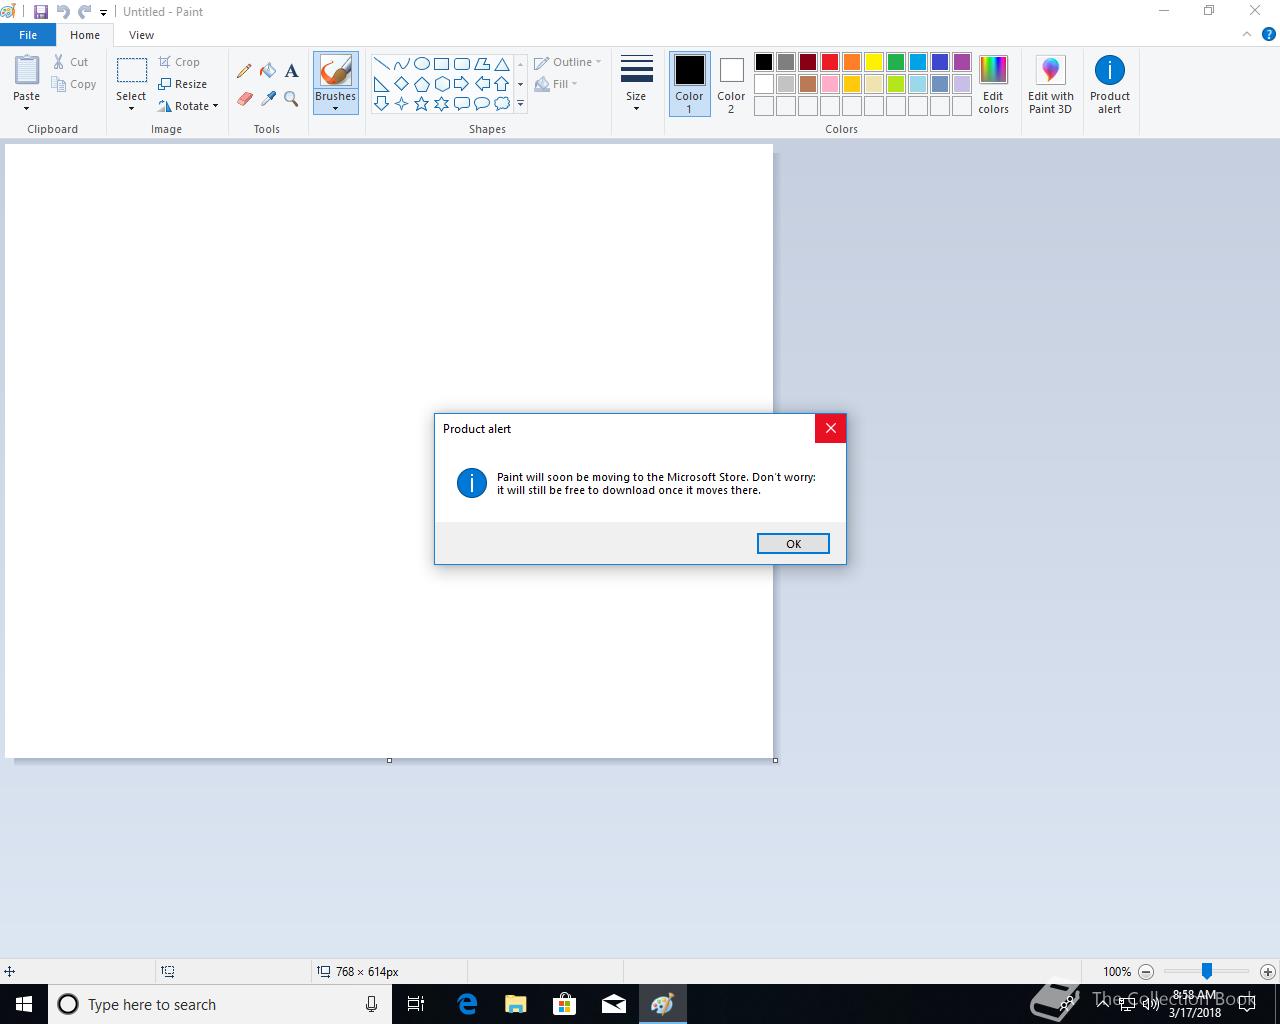Click OK in Product alert dialog

[x=793, y=543]
